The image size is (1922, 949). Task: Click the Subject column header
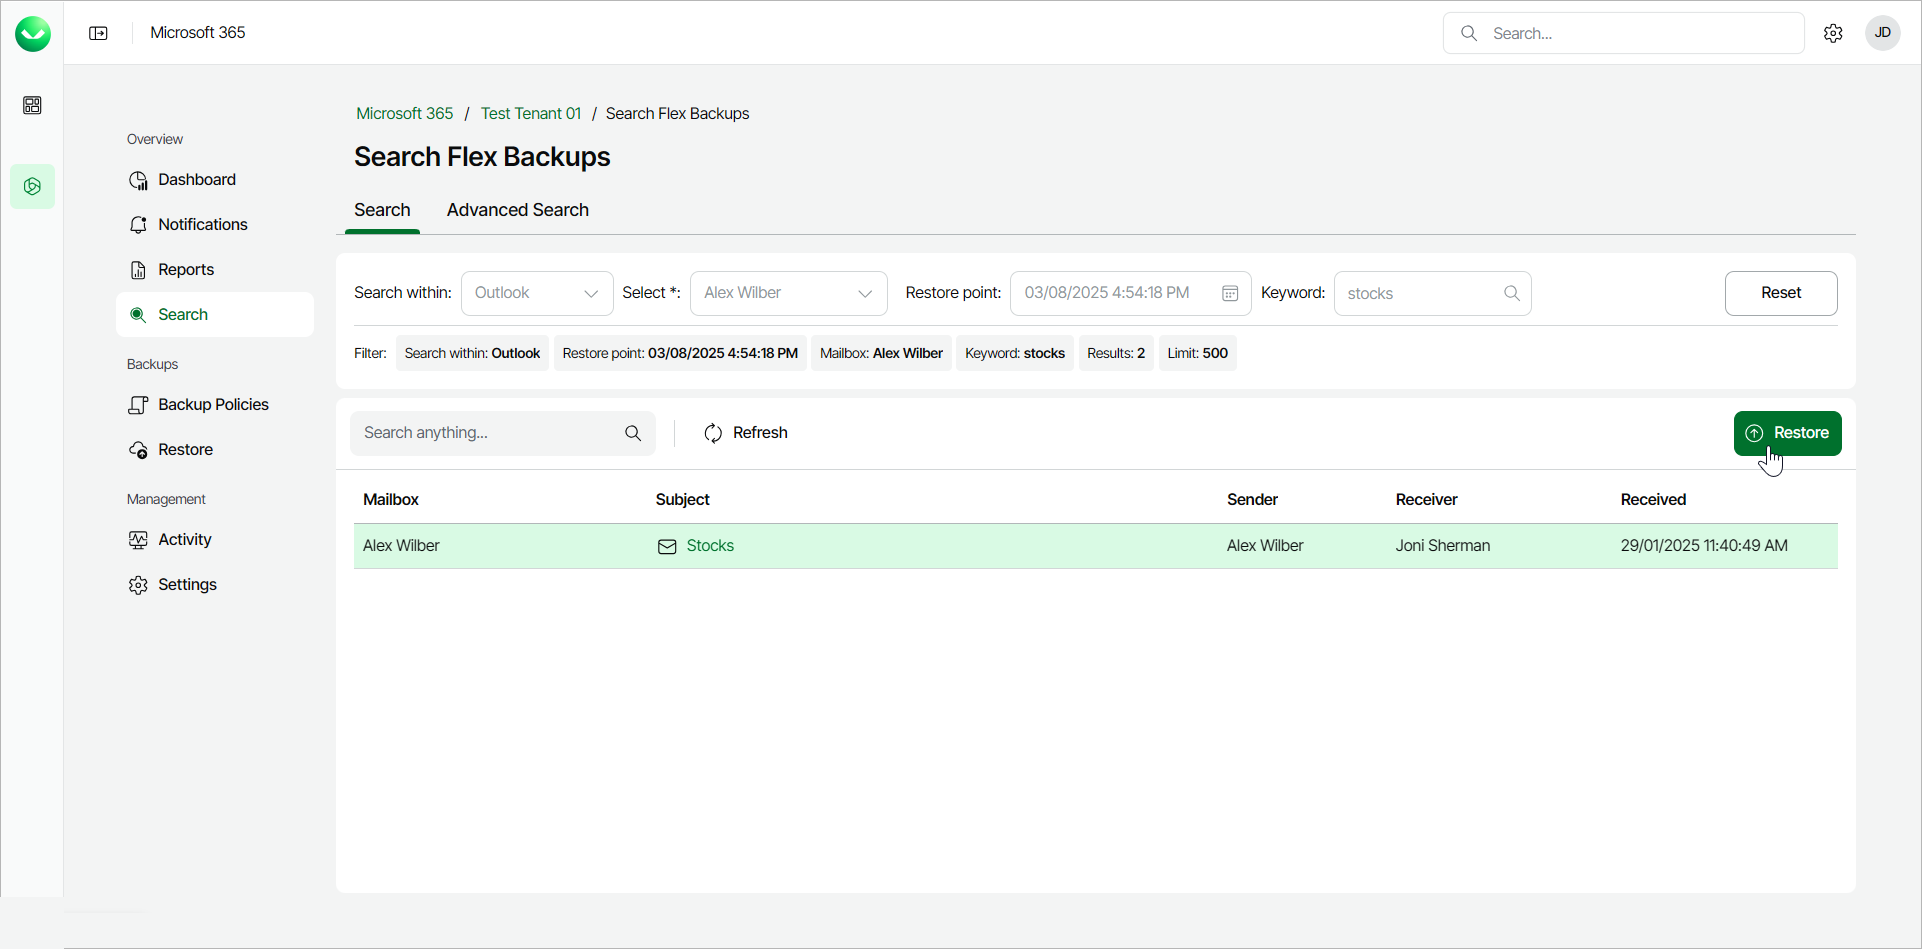pos(683,500)
